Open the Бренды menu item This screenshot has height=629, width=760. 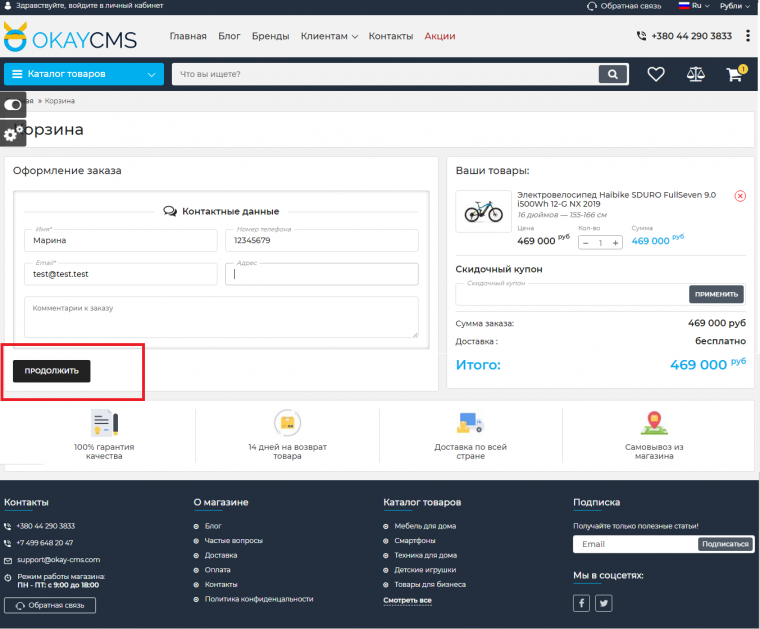click(270, 36)
